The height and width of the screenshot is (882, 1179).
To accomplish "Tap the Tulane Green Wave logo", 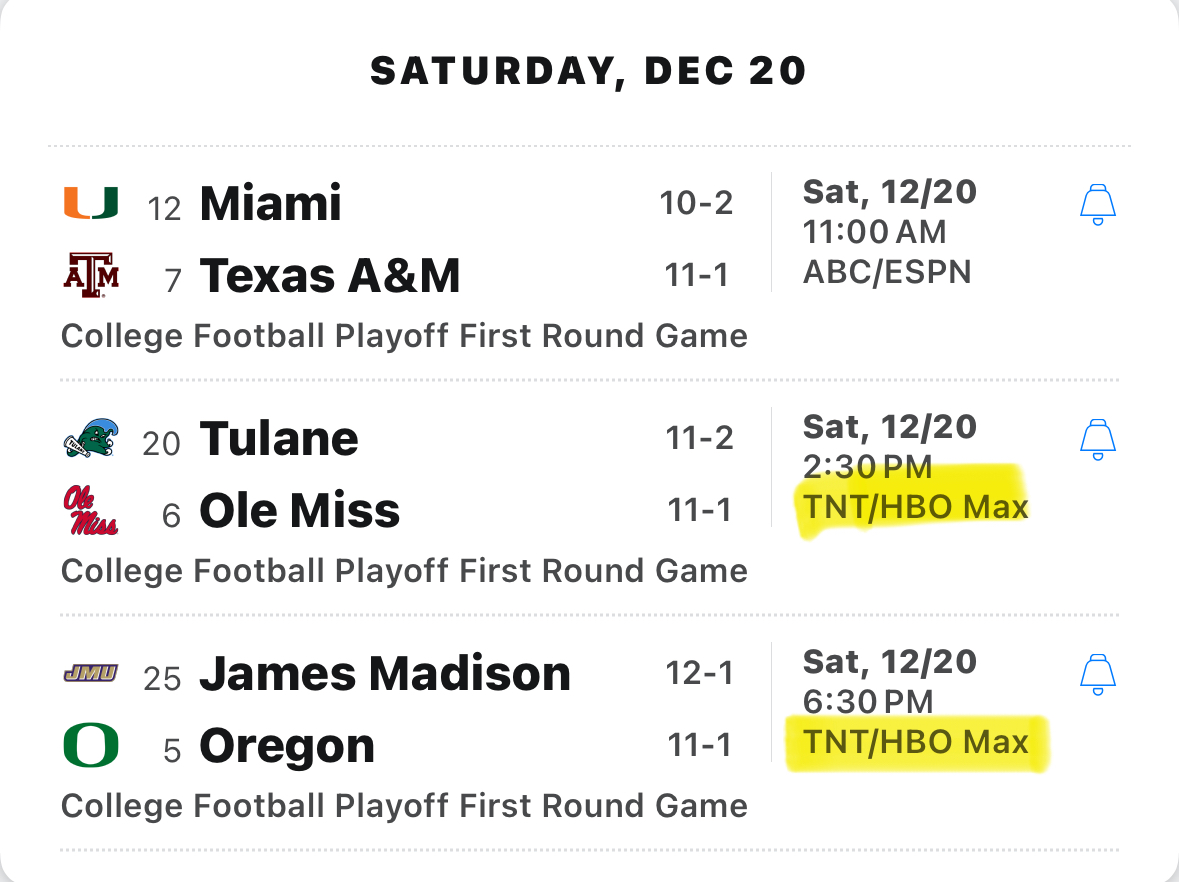I will pos(91,438).
